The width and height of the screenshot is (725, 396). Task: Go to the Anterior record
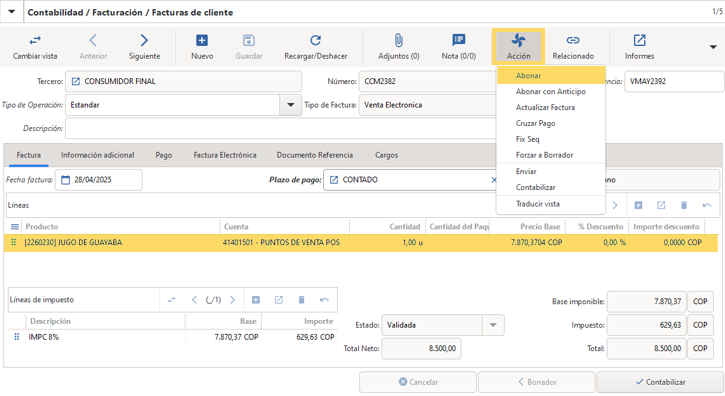coord(93,47)
